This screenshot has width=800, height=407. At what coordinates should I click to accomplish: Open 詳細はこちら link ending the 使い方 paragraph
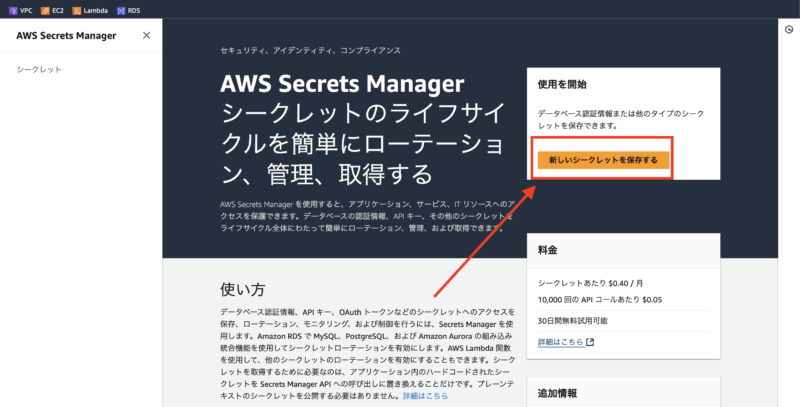pyautogui.click(x=425, y=396)
